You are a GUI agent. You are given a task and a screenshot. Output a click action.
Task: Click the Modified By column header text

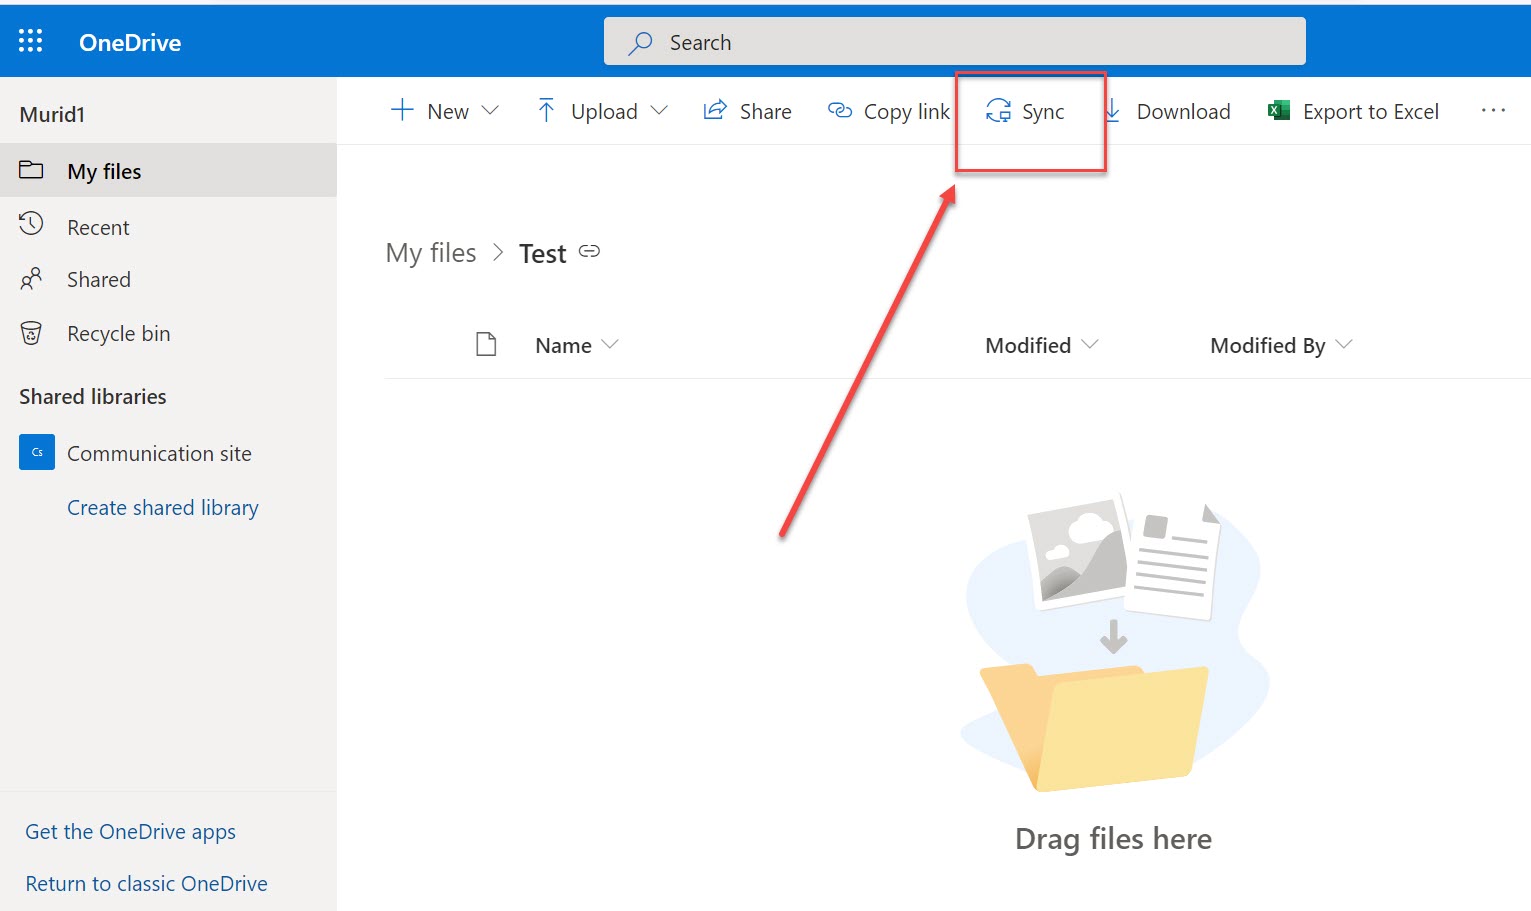(x=1268, y=346)
